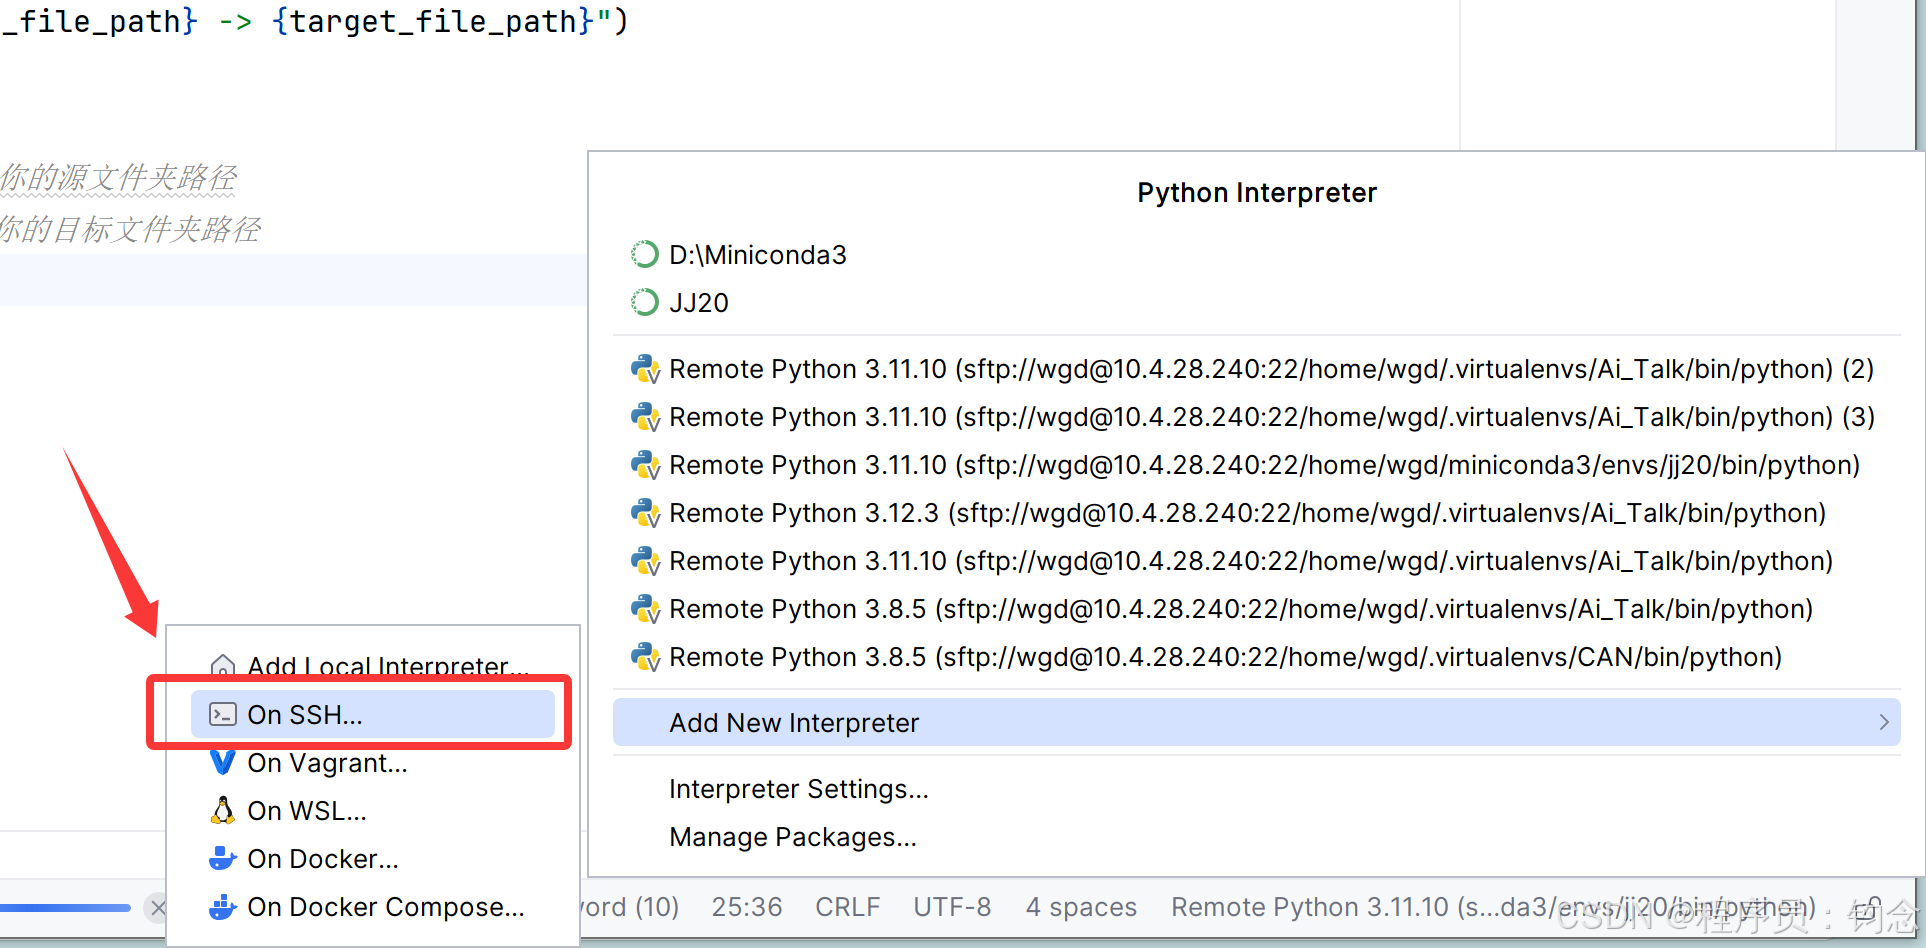The width and height of the screenshot is (1926, 948).
Task: Choose On SSH from the interpreter menu
Action: click(304, 714)
